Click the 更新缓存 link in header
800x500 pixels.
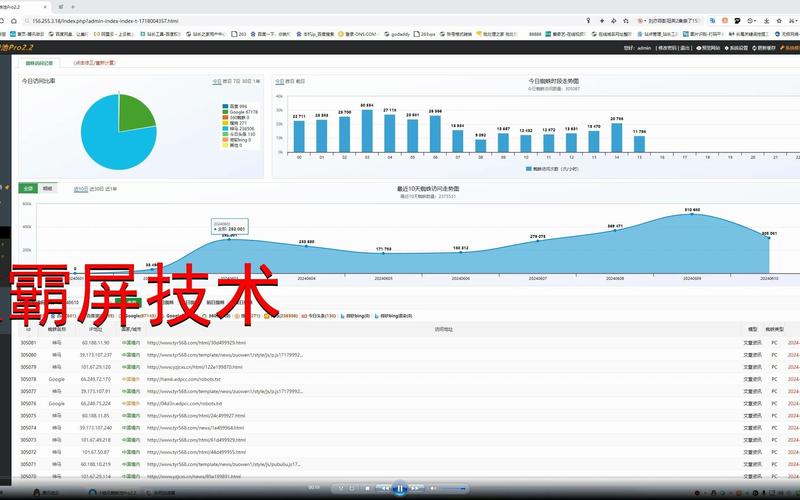click(x=764, y=47)
